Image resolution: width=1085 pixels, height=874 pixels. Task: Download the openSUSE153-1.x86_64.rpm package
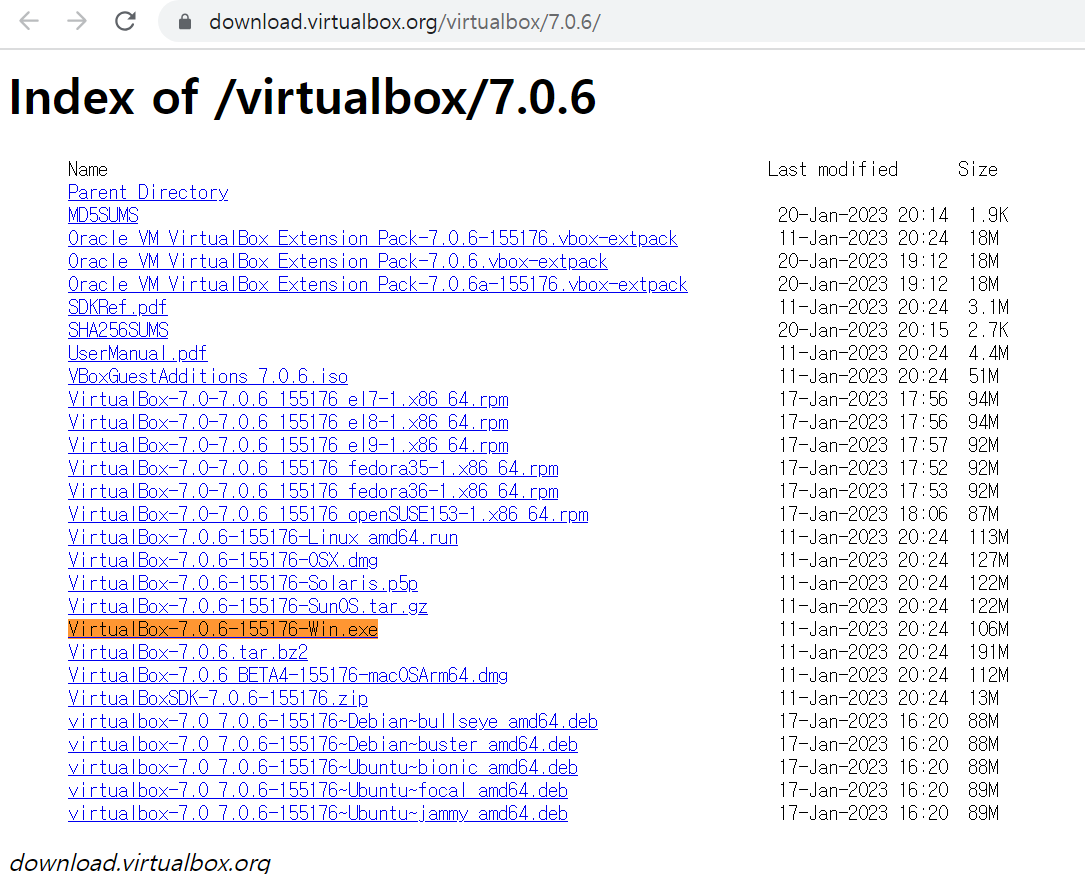(x=328, y=514)
